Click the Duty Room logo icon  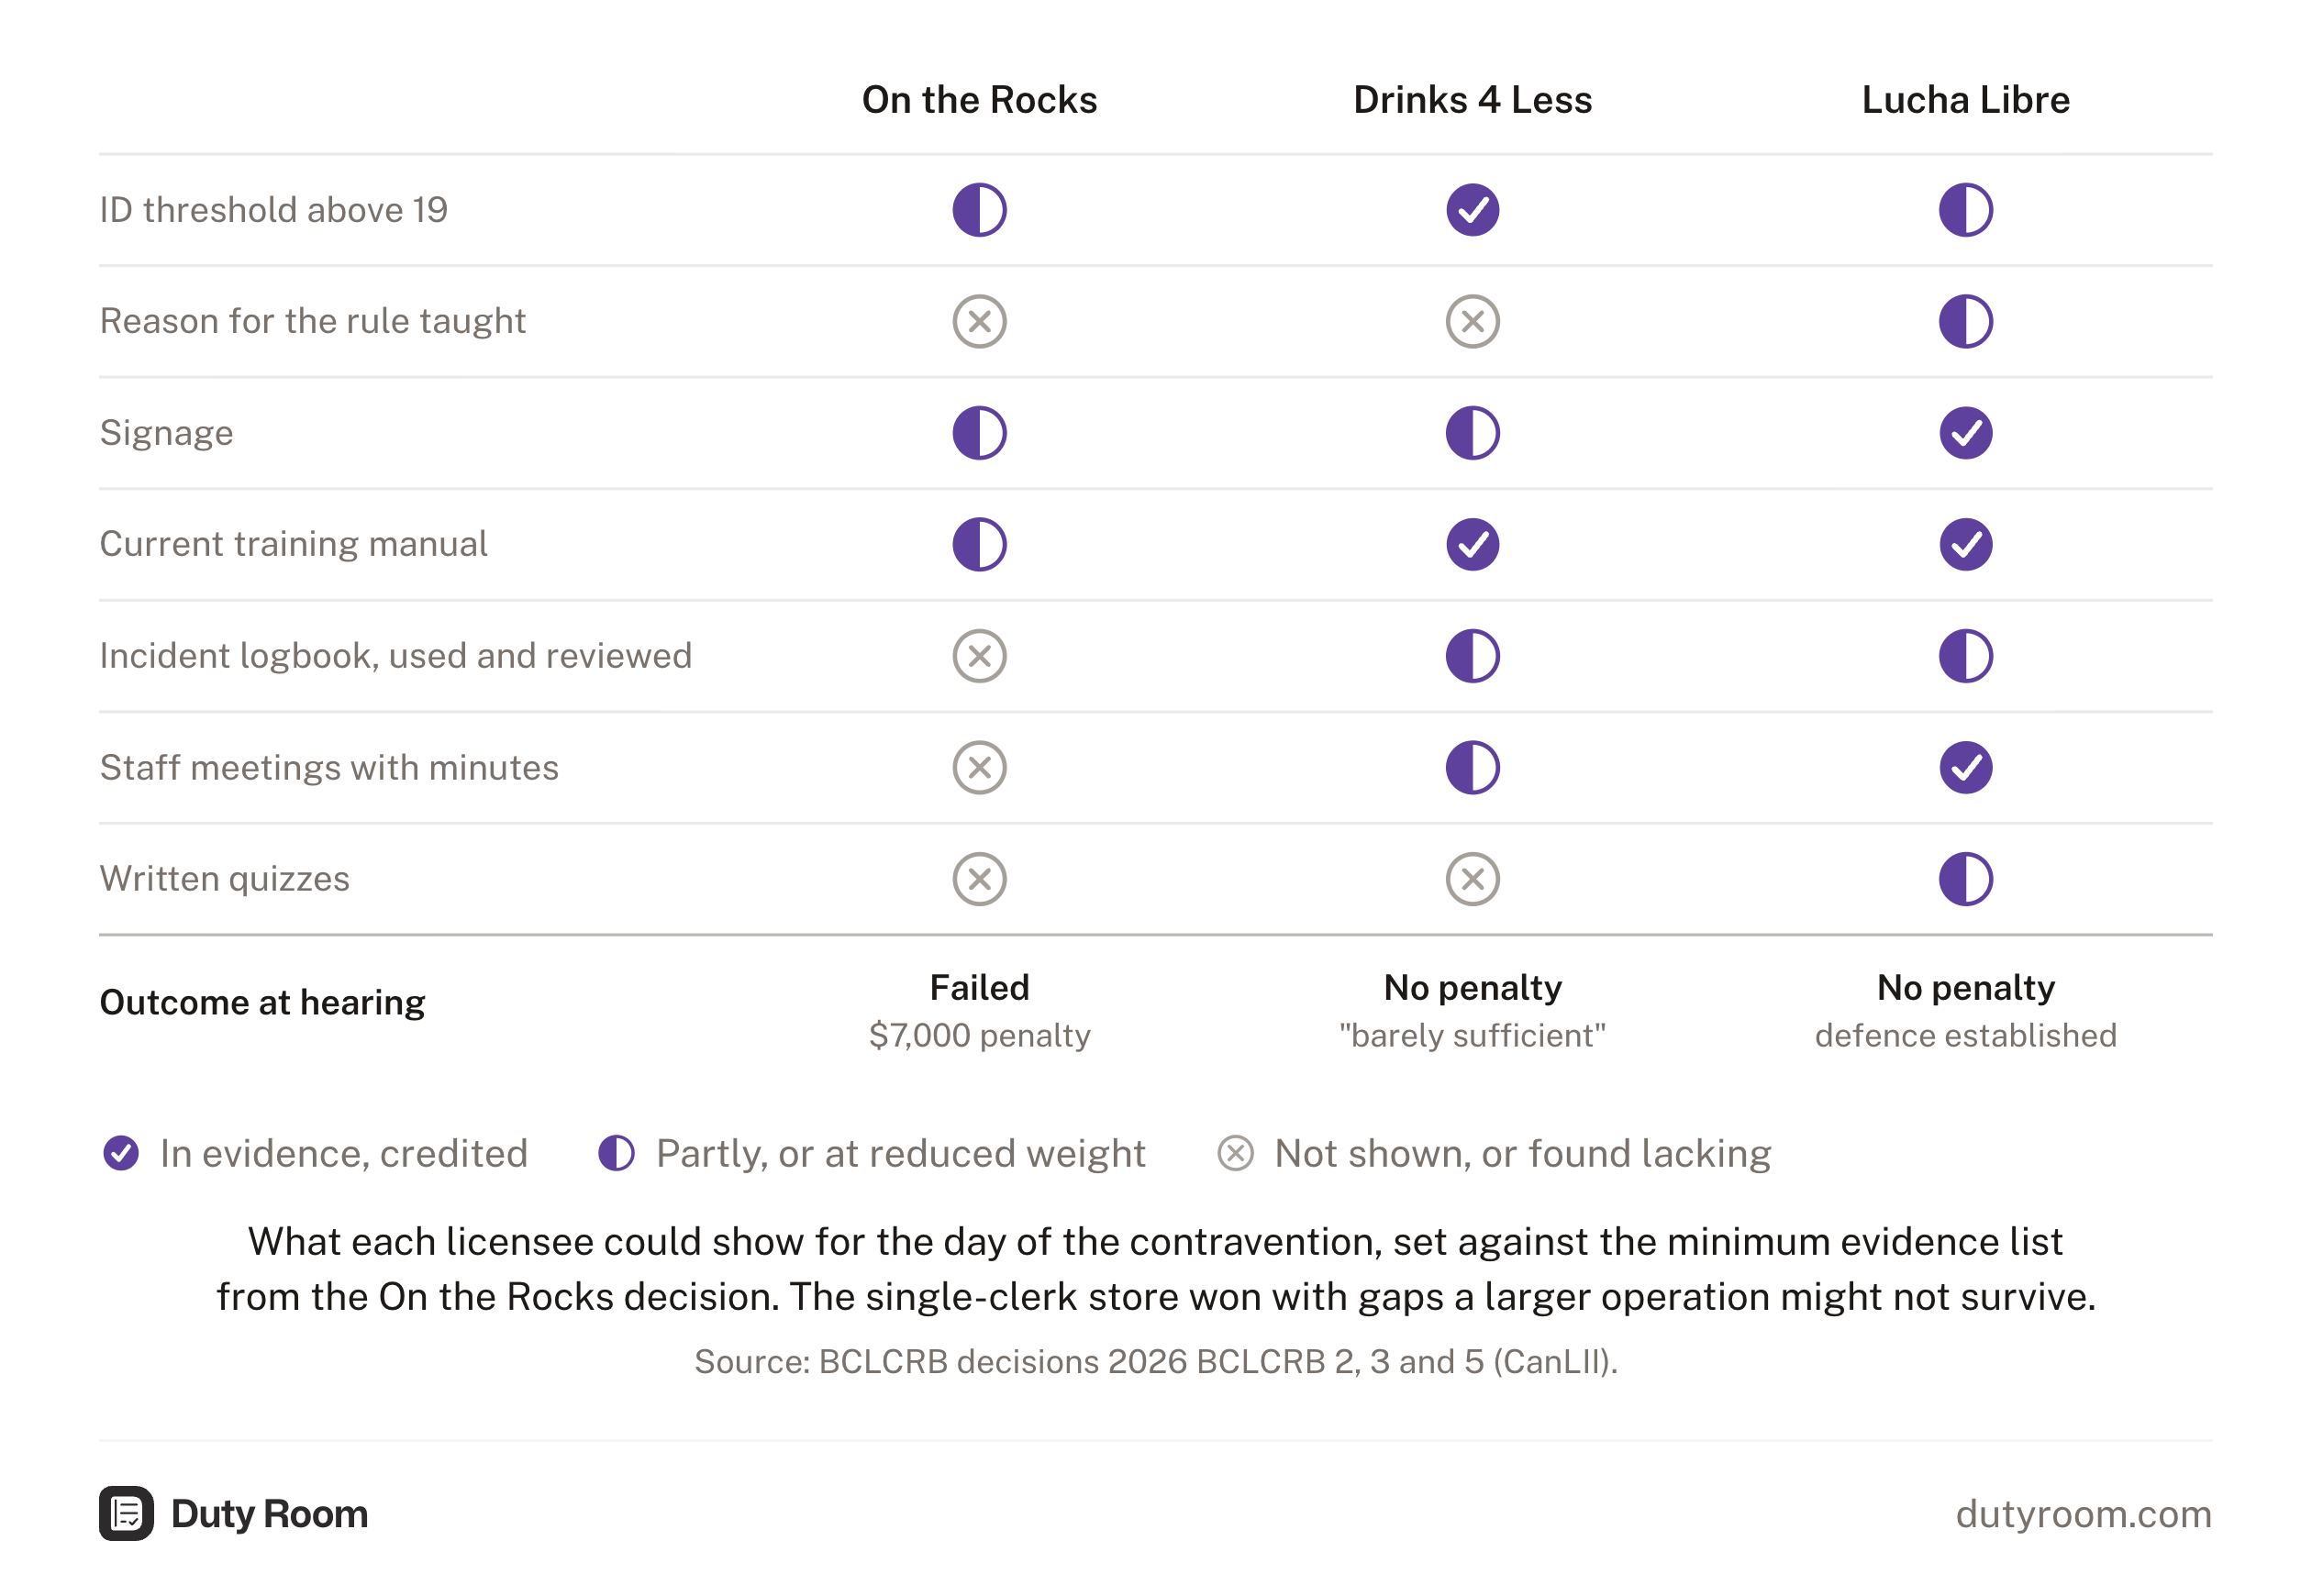(x=126, y=1513)
